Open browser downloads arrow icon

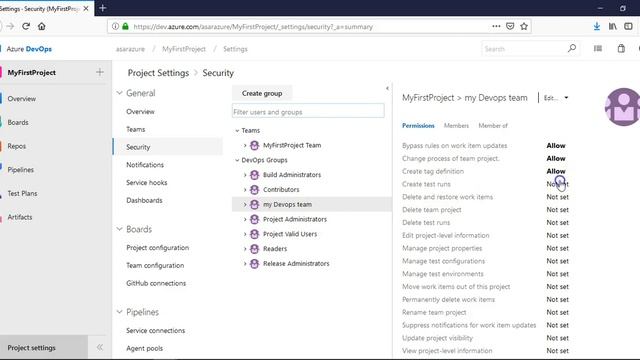click(x=597, y=27)
